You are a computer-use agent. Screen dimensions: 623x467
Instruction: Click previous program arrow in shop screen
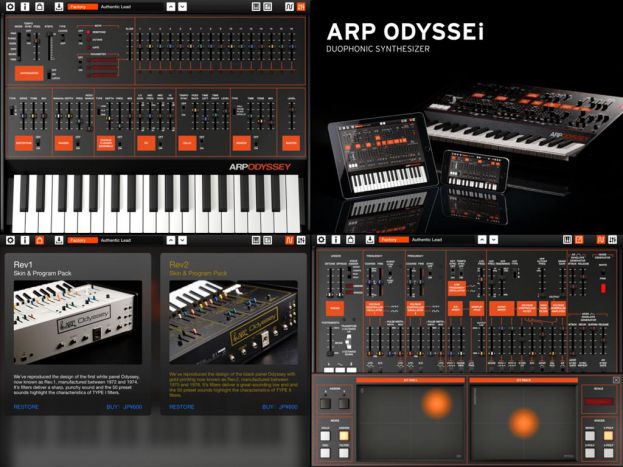pos(171,240)
